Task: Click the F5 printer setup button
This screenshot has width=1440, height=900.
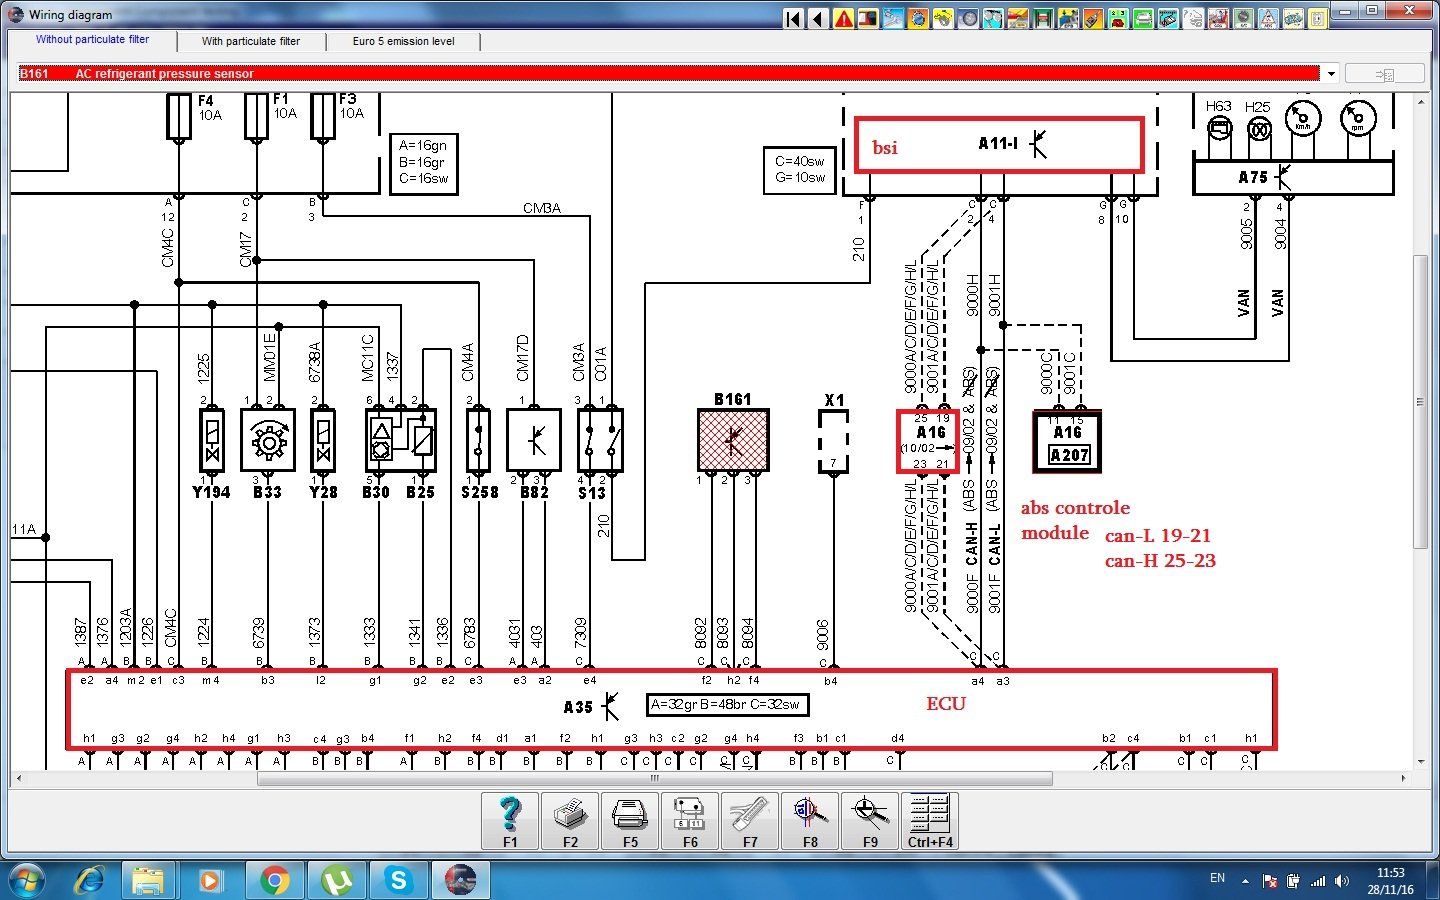Action: click(630, 821)
